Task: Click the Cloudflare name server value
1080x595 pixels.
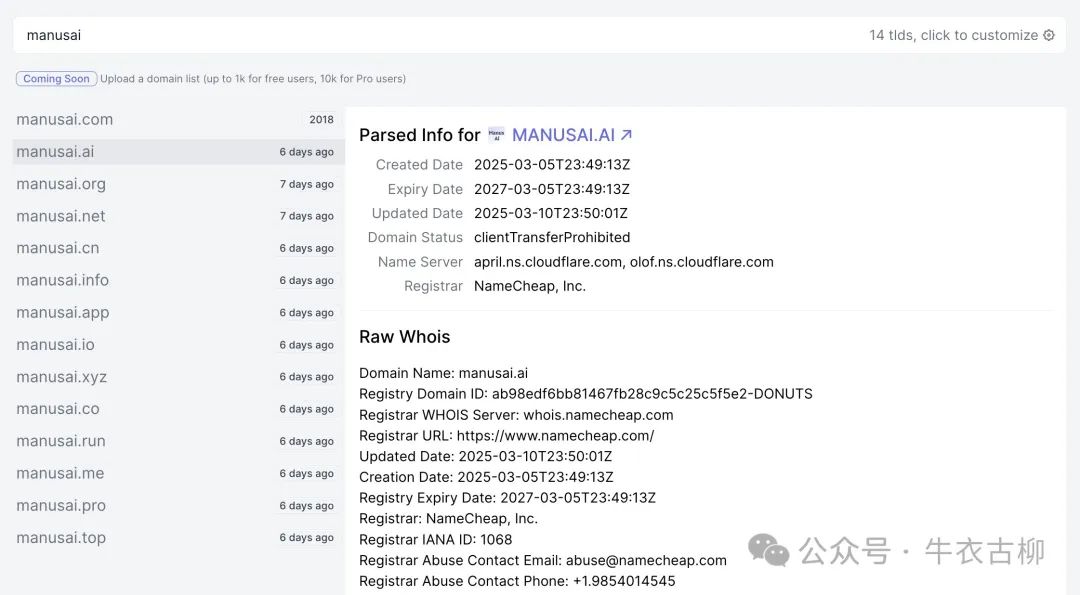Action: click(x=623, y=262)
